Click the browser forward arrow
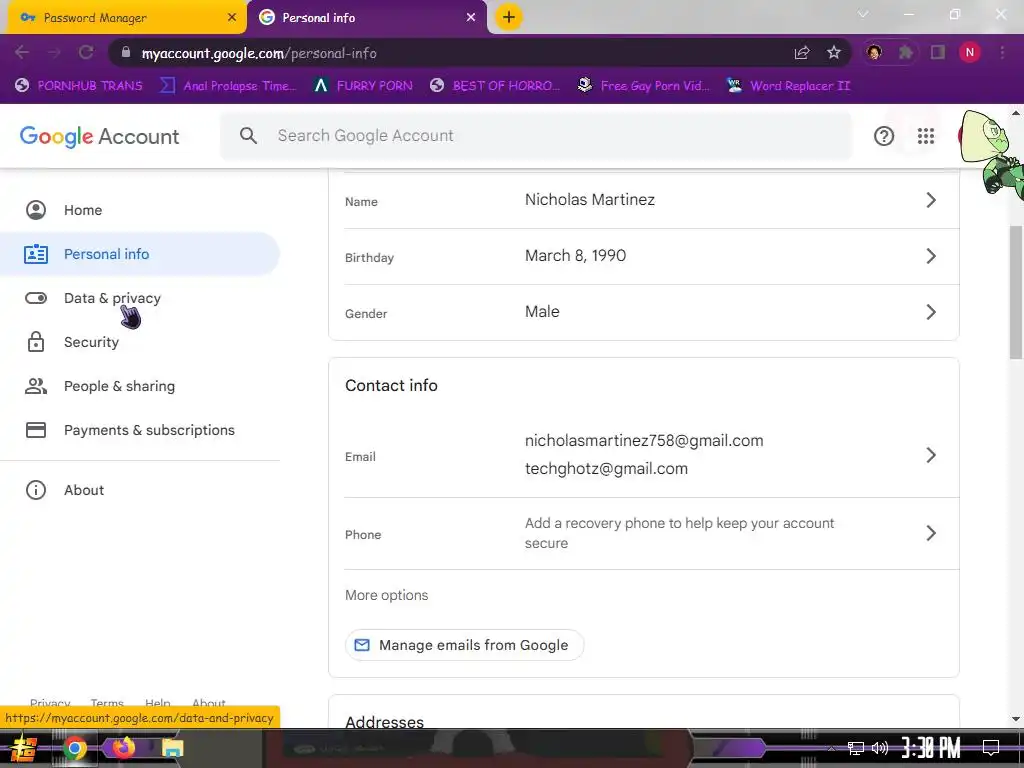The height and width of the screenshot is (768, 1024). point(54,52)
